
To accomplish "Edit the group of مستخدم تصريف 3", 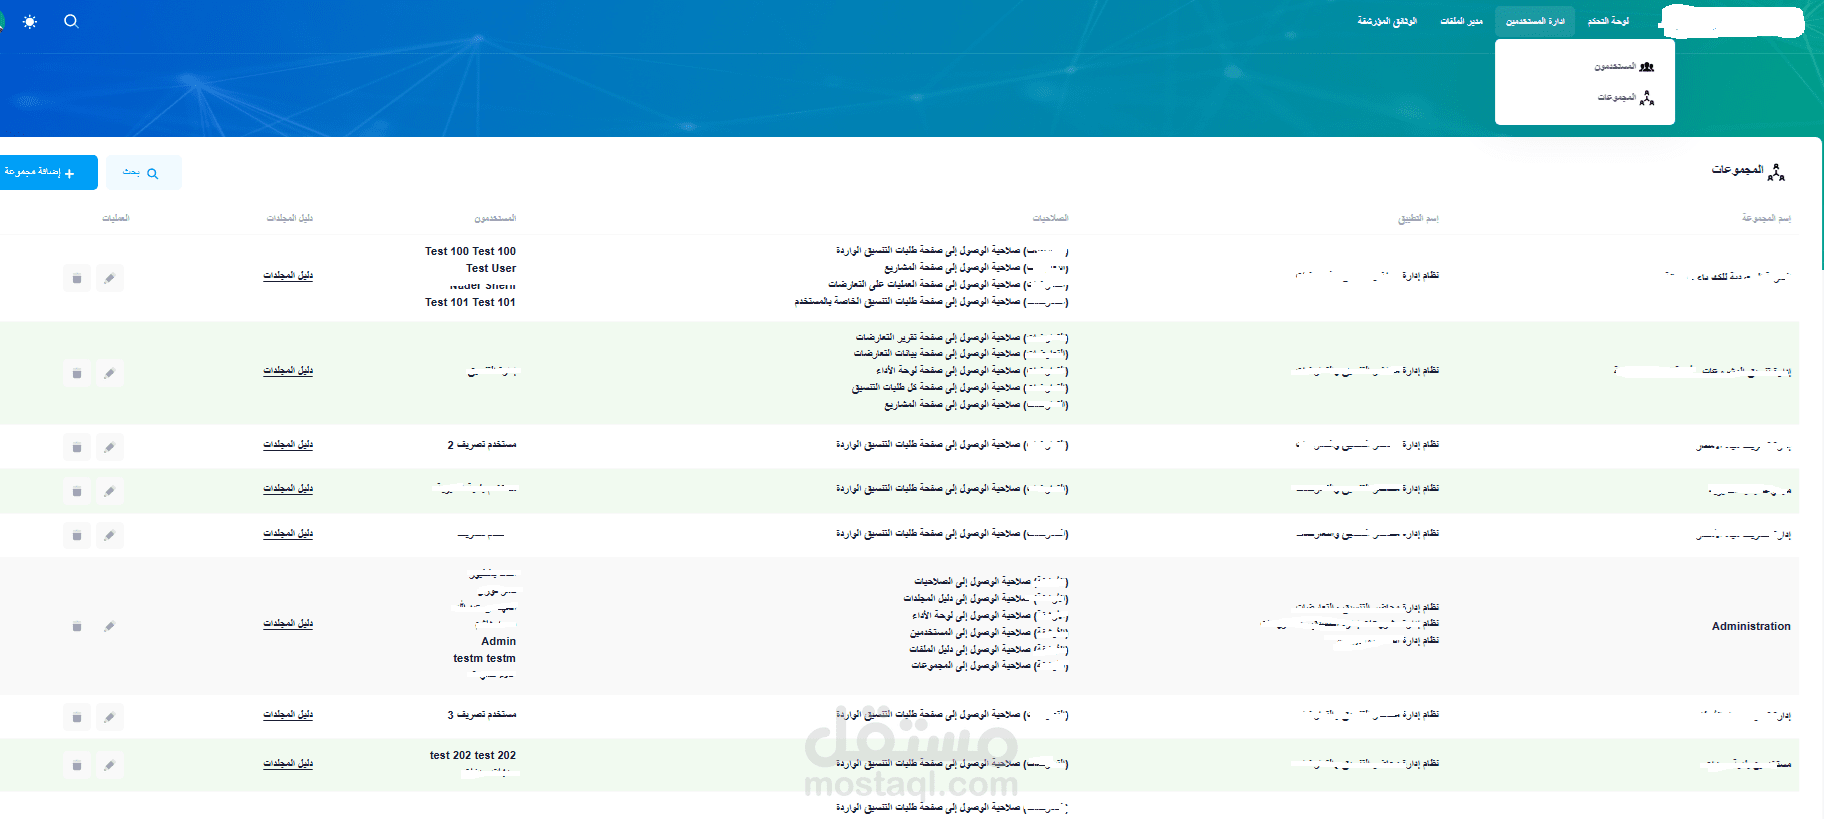I will [x=110, y=717].
